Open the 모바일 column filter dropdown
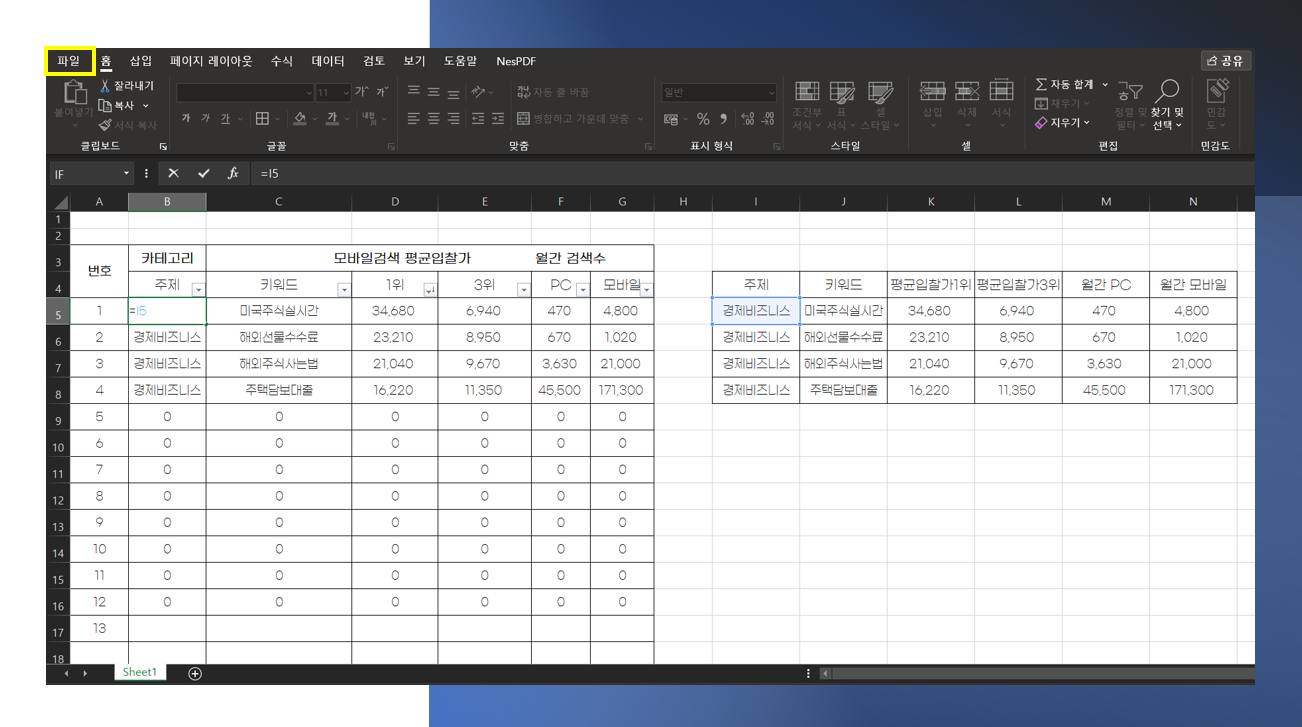Screen dimensions: 1302x727 click(x=646, y=289)
